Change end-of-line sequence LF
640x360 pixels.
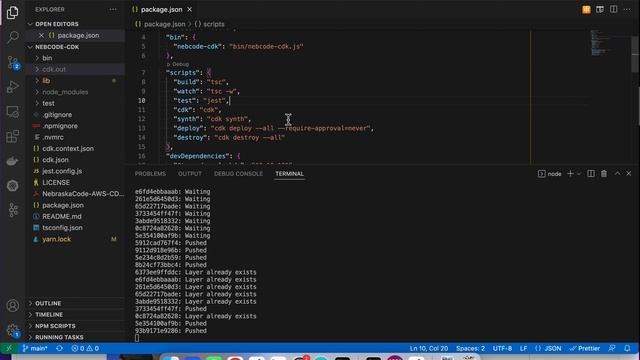[x=523, y=348]
